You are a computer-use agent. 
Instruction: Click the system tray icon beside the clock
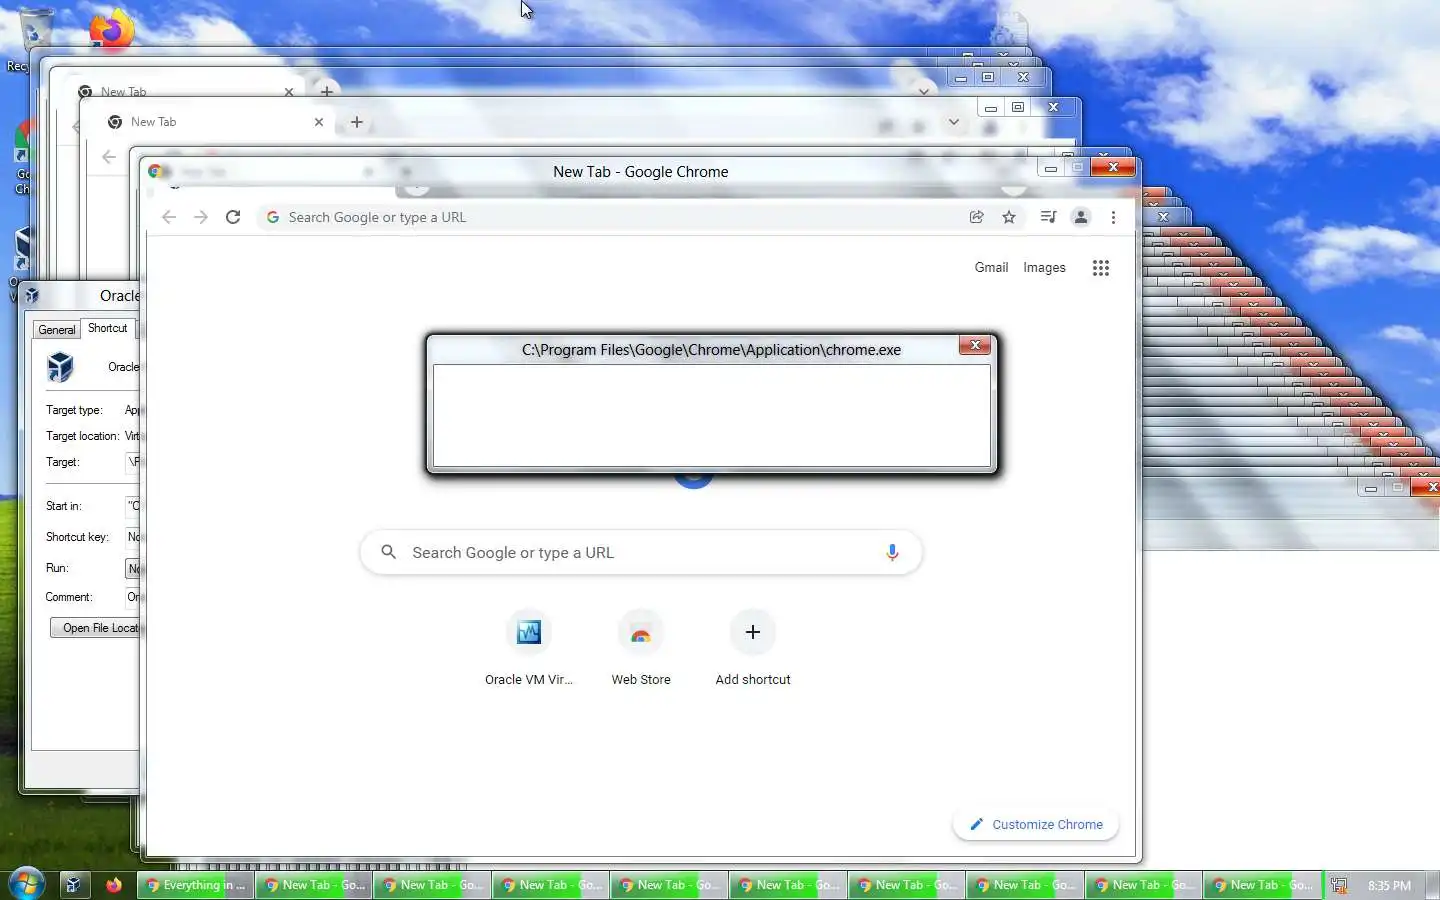pos(1339,885)
